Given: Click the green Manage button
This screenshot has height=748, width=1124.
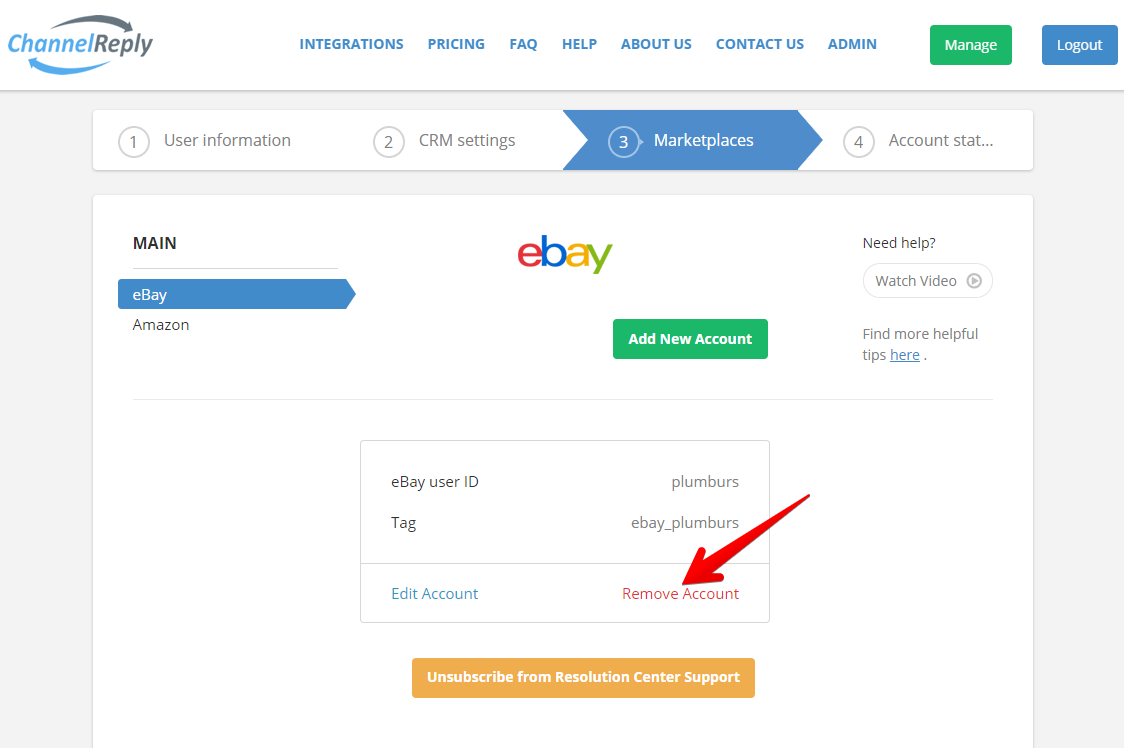Looking at the screenshot, I should pyautogui.click(x=971, y=45).
